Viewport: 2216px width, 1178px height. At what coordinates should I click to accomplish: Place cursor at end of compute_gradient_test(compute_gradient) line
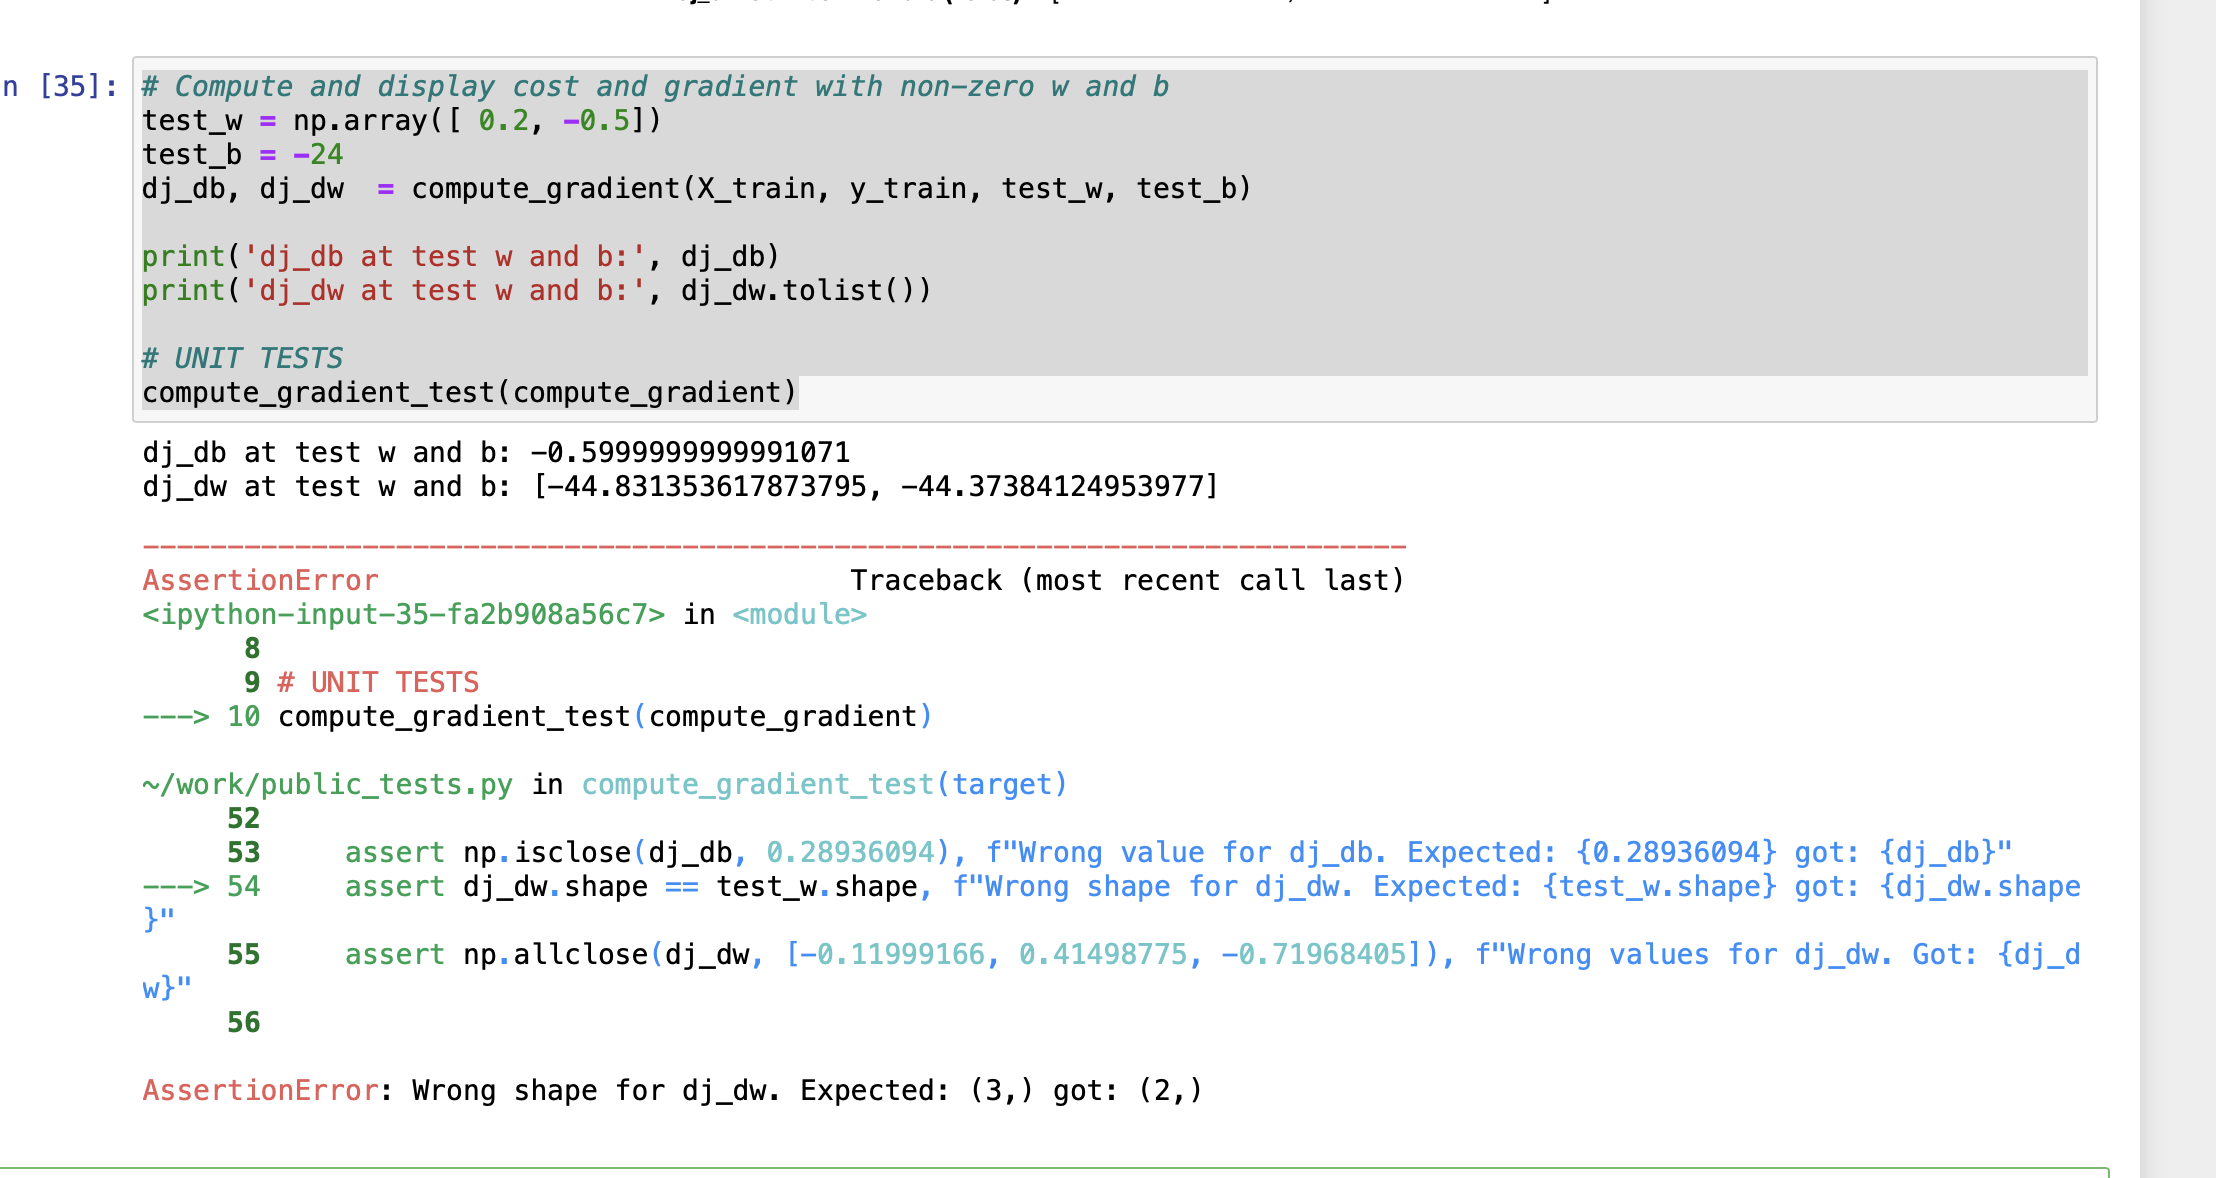tap(797, 393)
